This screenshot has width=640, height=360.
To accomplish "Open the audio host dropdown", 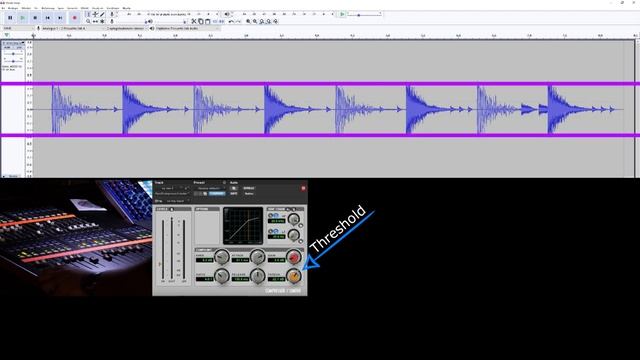I will pos(18,28).
